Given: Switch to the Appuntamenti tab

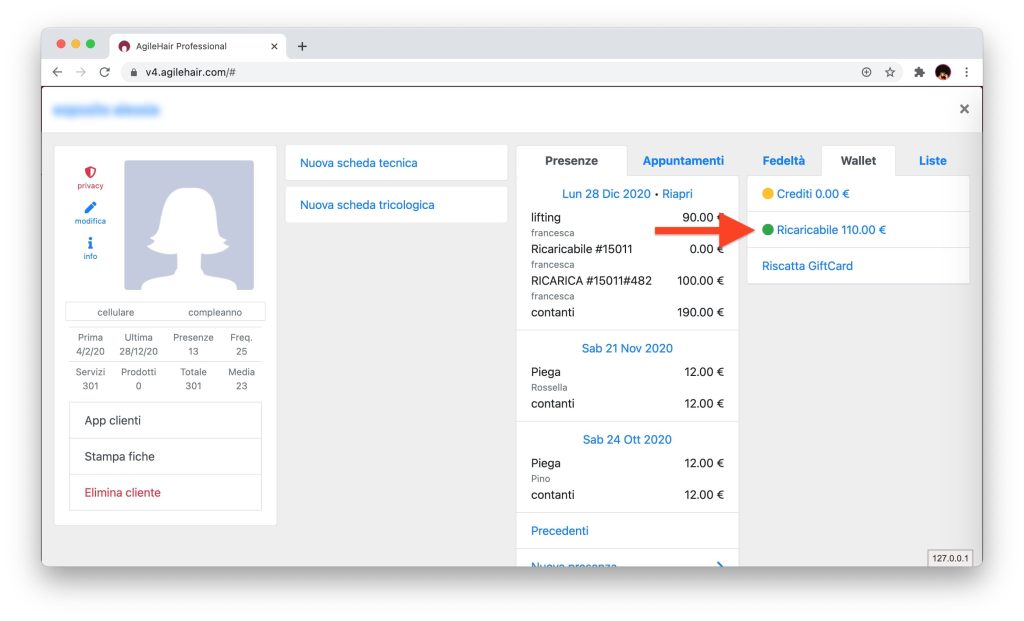Looking at the screenshot, I should (683, 161).
